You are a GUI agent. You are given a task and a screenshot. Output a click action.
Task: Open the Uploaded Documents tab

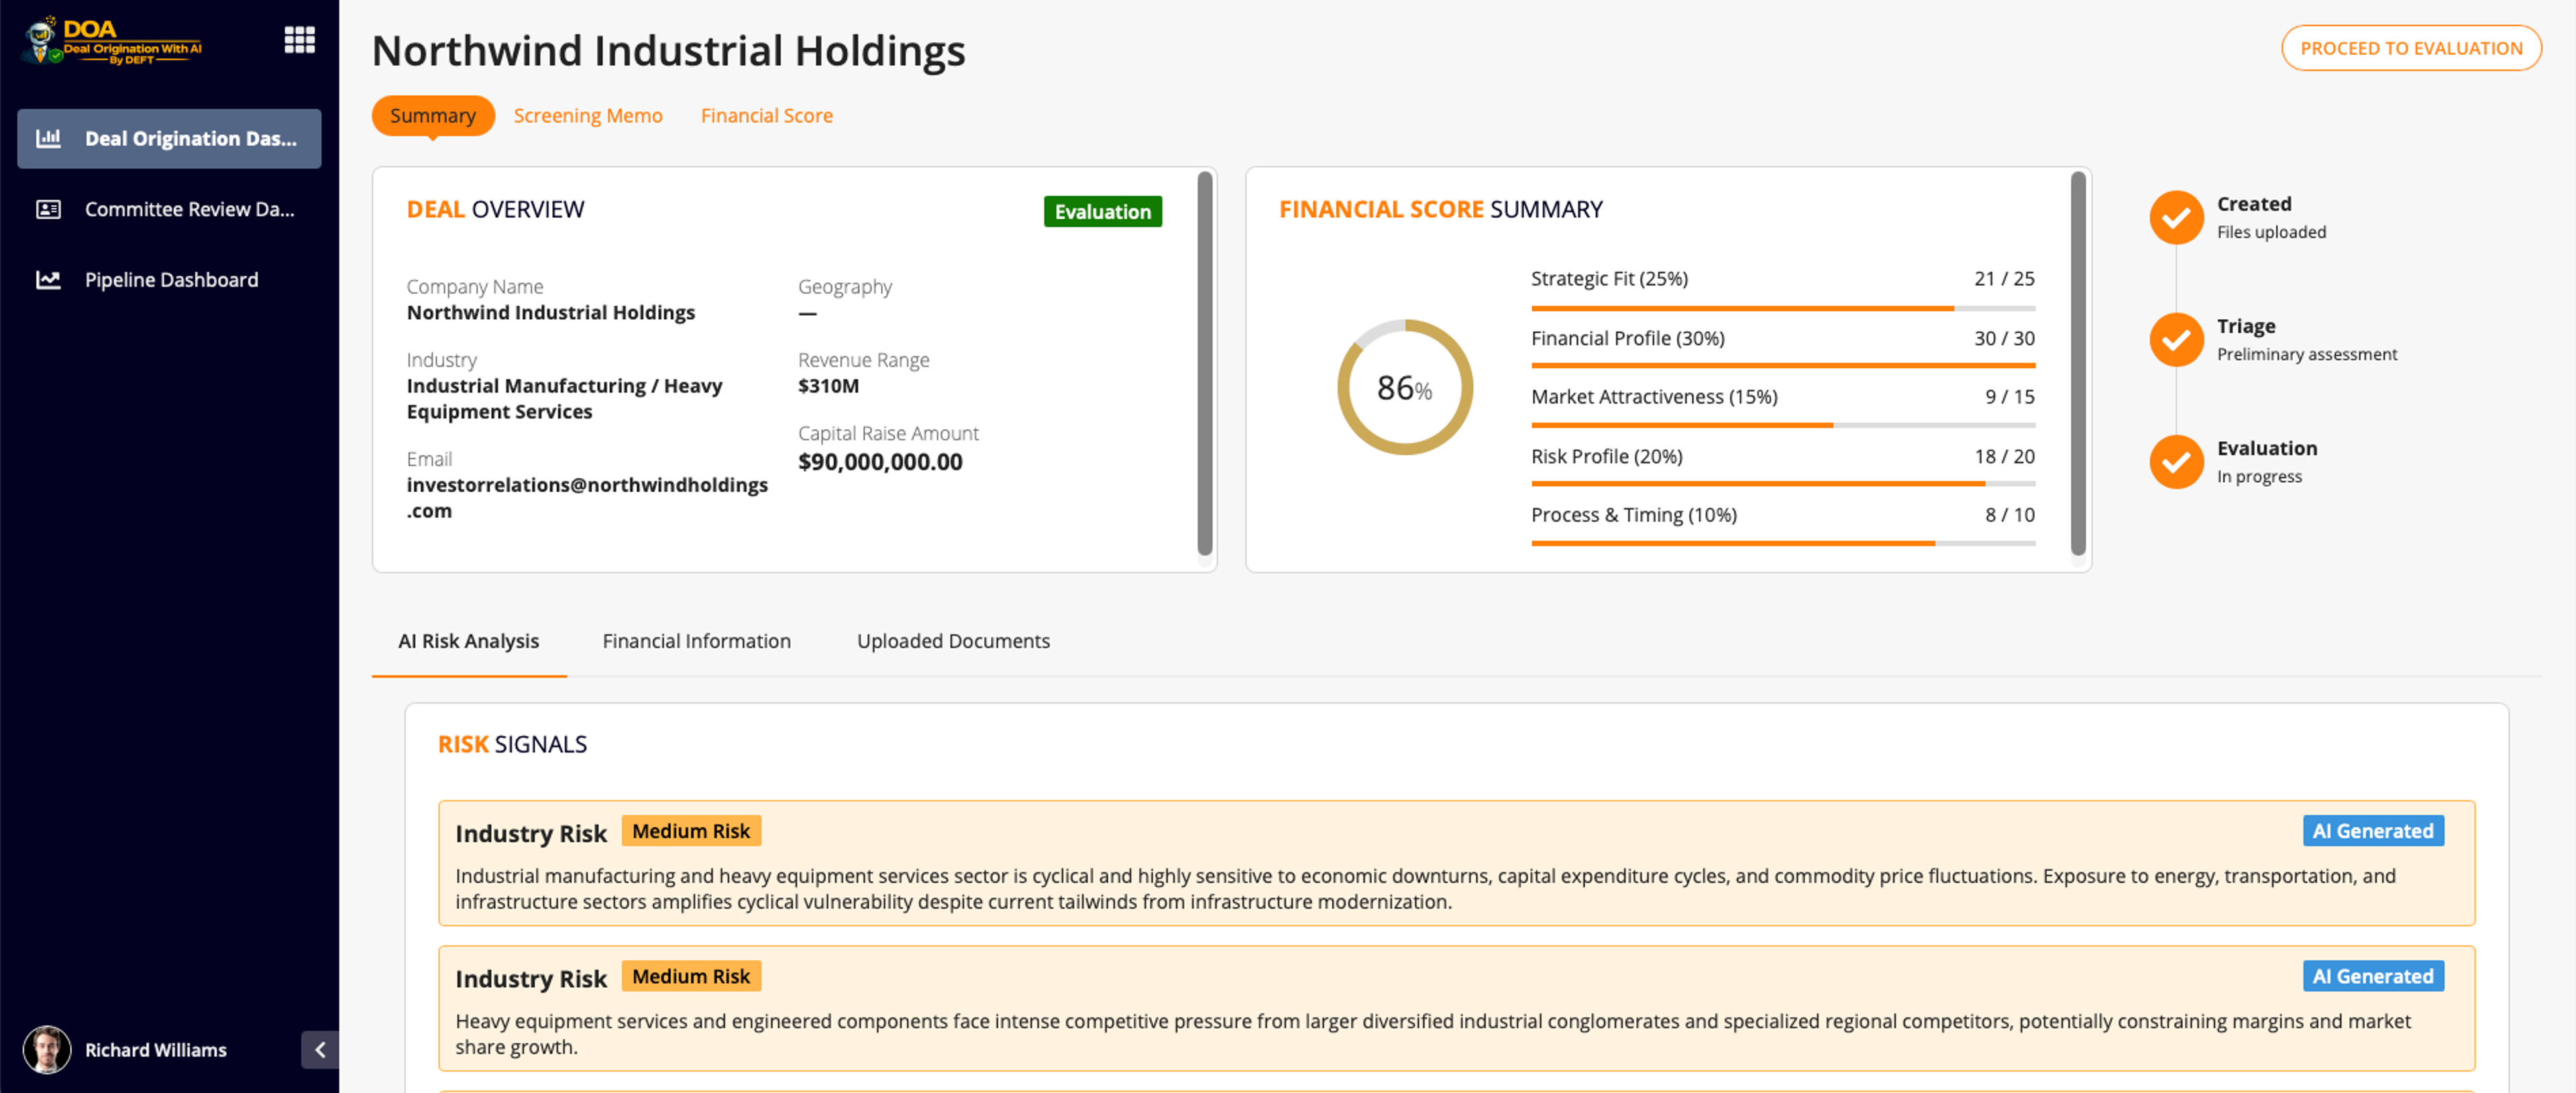[x=953, y=641]
